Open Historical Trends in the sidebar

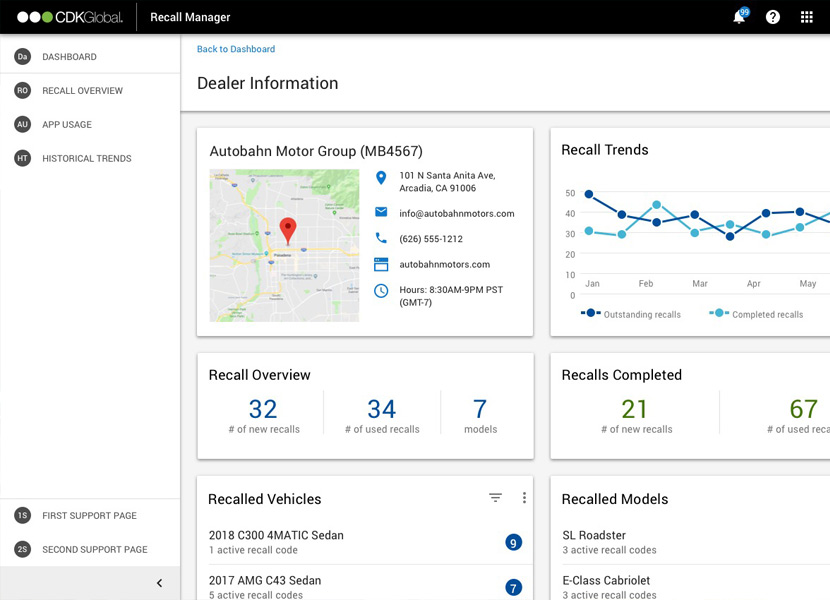90,158
